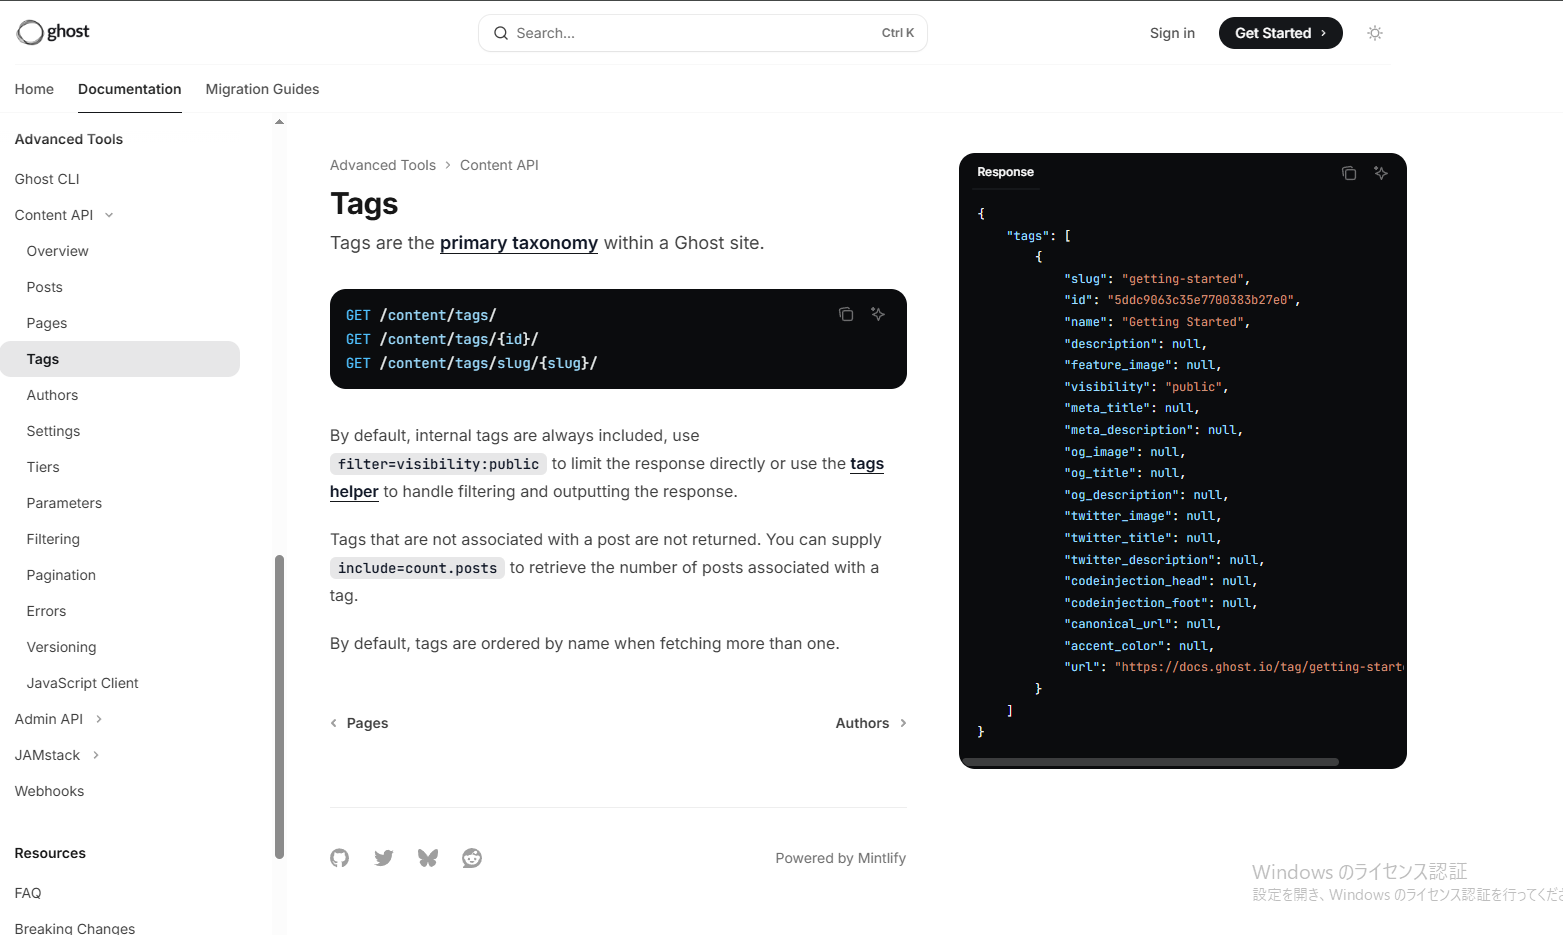Toggle the light/dark theme switch

[1375, 33]
